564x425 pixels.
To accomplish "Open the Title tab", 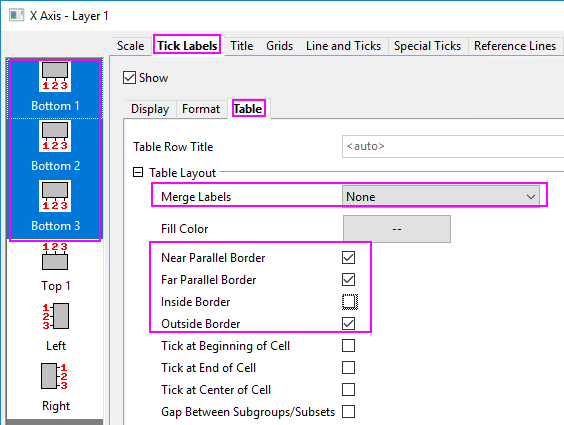I will coord(241,46).
